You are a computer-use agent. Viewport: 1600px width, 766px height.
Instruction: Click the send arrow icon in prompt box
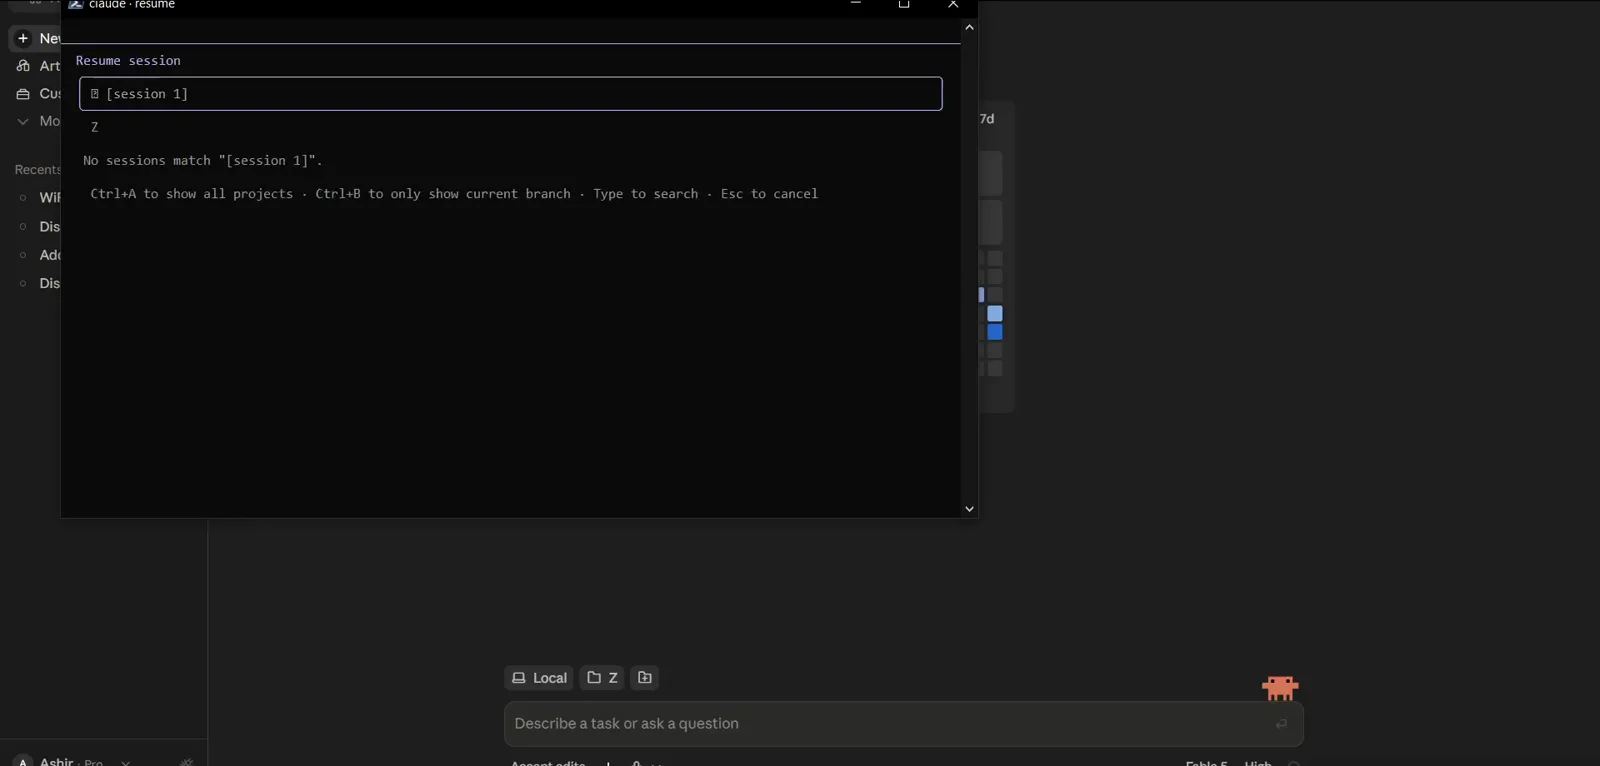1281,724
